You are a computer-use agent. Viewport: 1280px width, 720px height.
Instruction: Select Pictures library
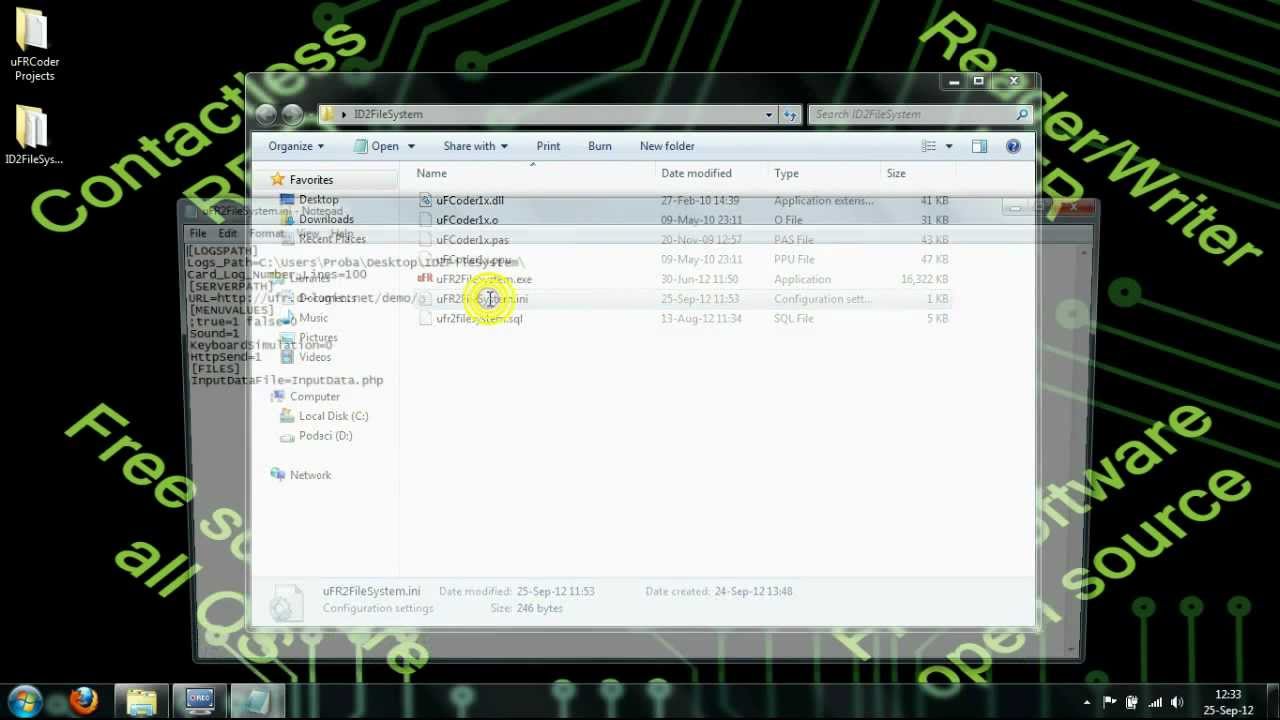pos(318,337)
